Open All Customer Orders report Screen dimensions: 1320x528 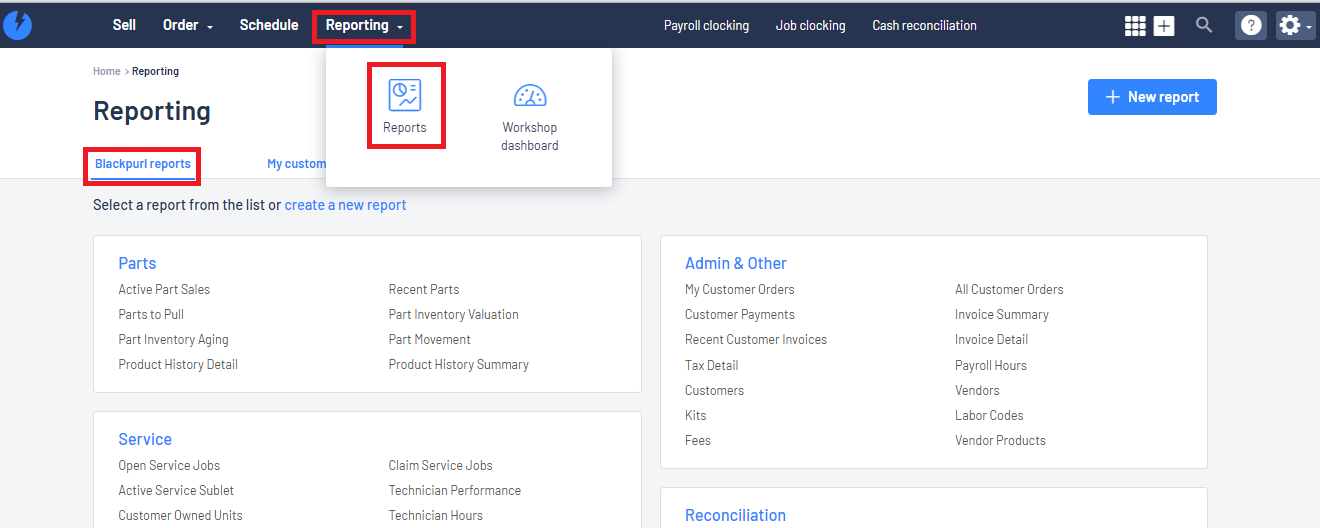pos(1009,289)
